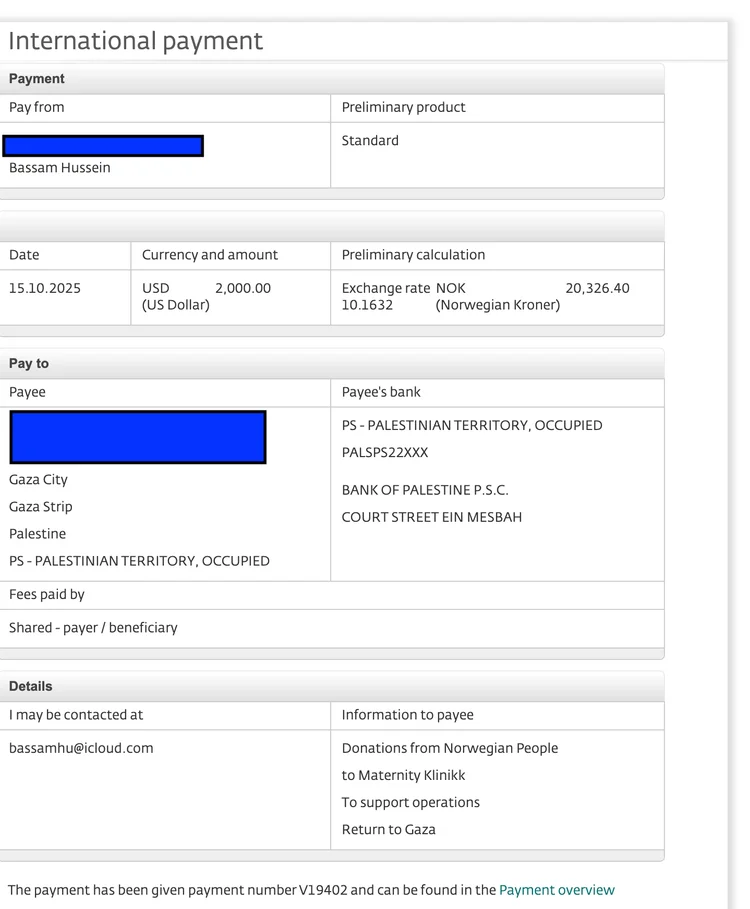Click the COURT STREET EIN MESBAH bank address
The image size is (750, 909).
click(x=432, y=517)
